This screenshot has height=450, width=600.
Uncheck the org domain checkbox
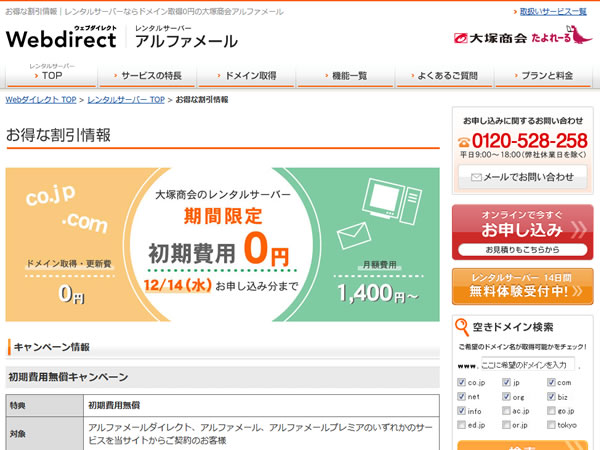506,396
